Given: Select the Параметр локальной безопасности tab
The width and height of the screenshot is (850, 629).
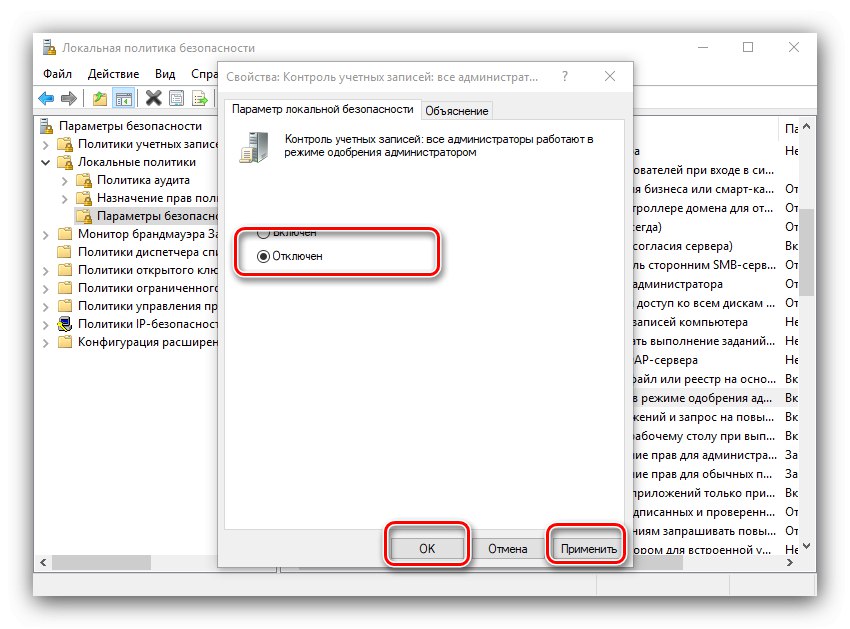Looking at the screenshot, I should pos(323,109).
